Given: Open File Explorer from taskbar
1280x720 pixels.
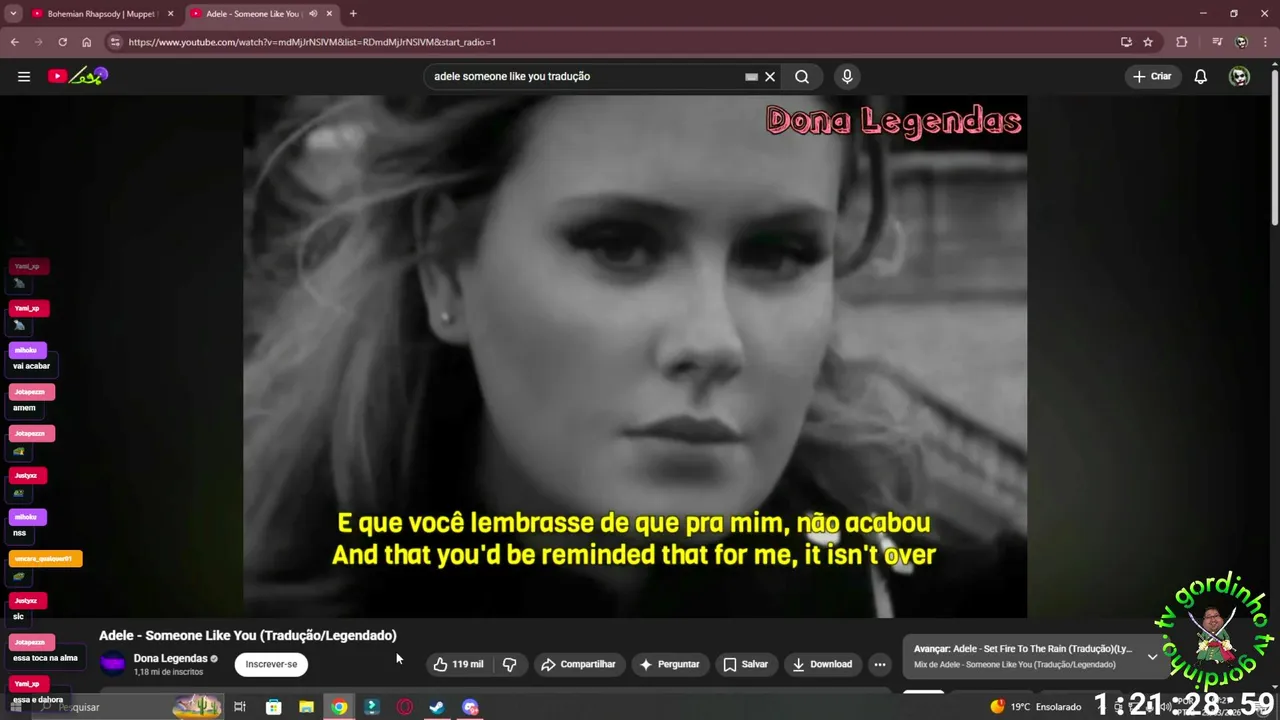Looking at the screenshot, I should 306,707.
